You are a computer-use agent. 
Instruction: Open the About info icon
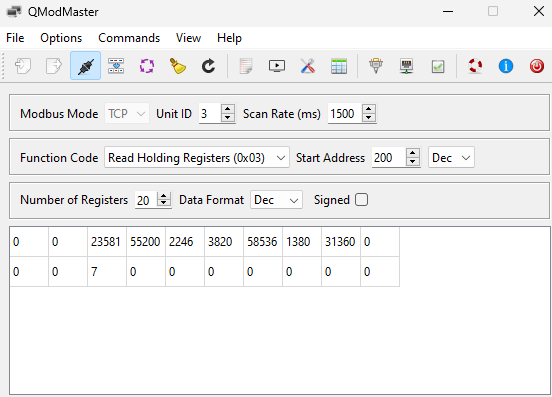[x=506, y=66]
